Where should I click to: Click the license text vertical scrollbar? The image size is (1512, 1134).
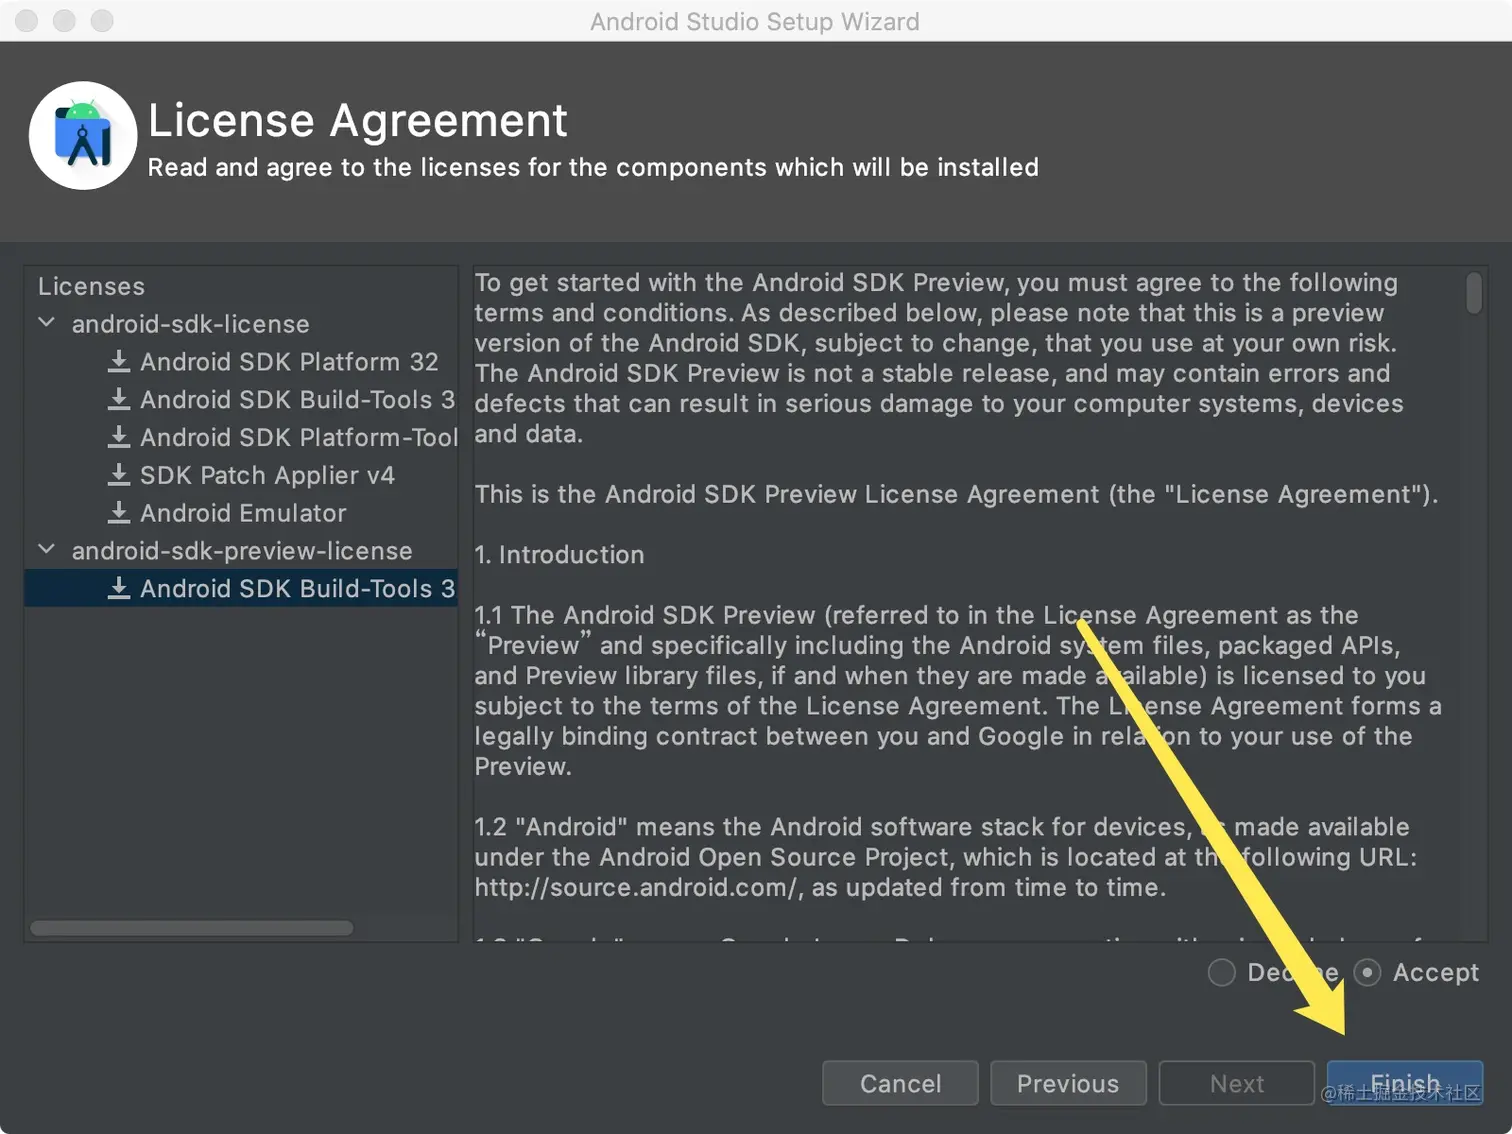[1474, 293]
